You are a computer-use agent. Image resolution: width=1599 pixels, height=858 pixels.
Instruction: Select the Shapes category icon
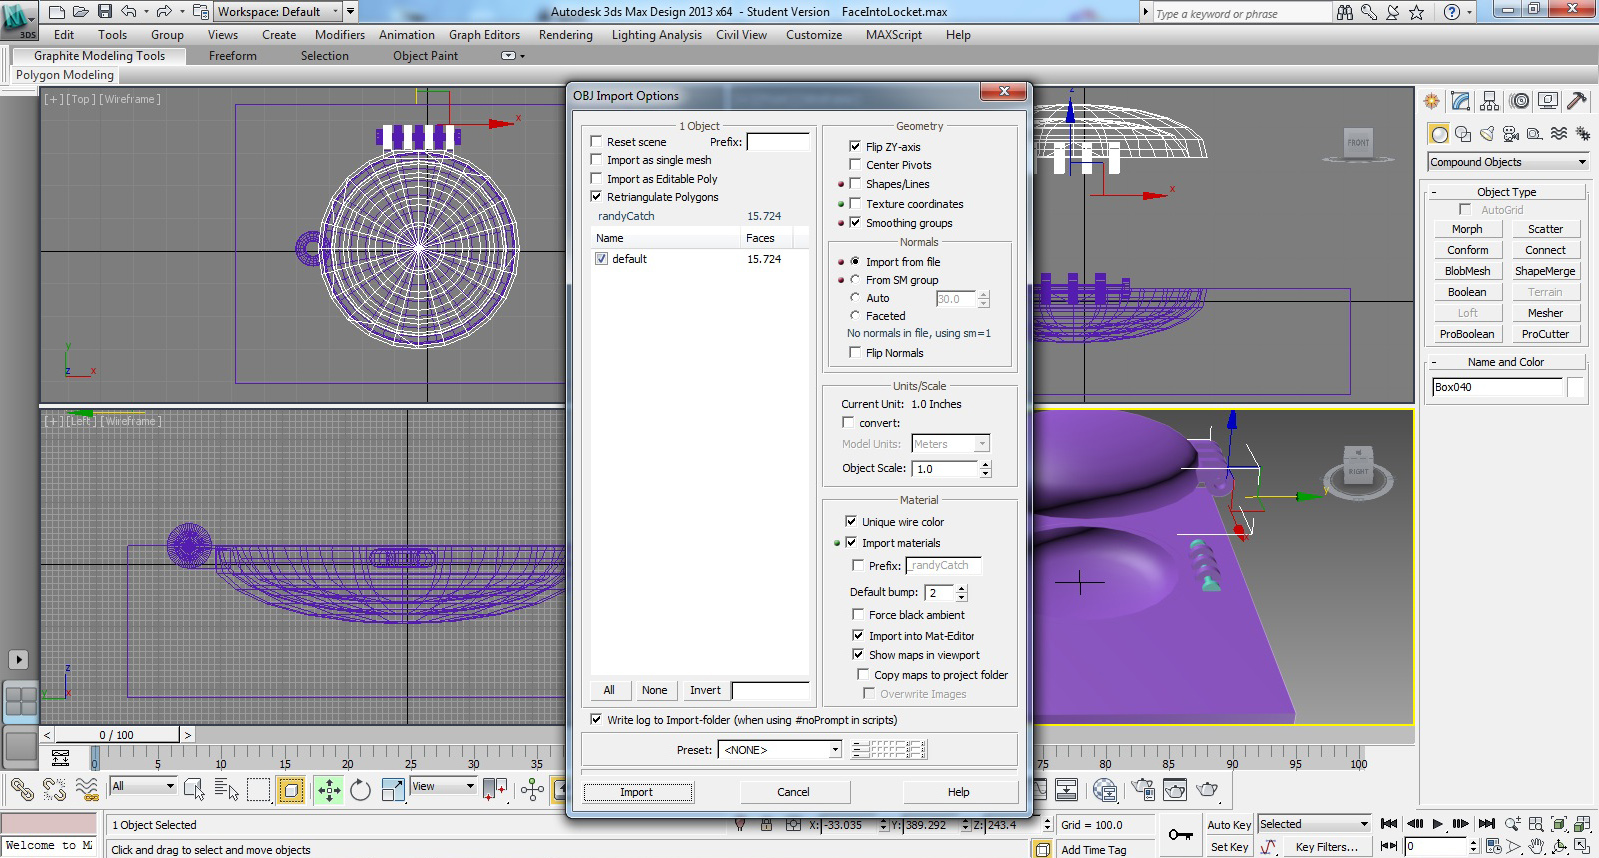1463,134
